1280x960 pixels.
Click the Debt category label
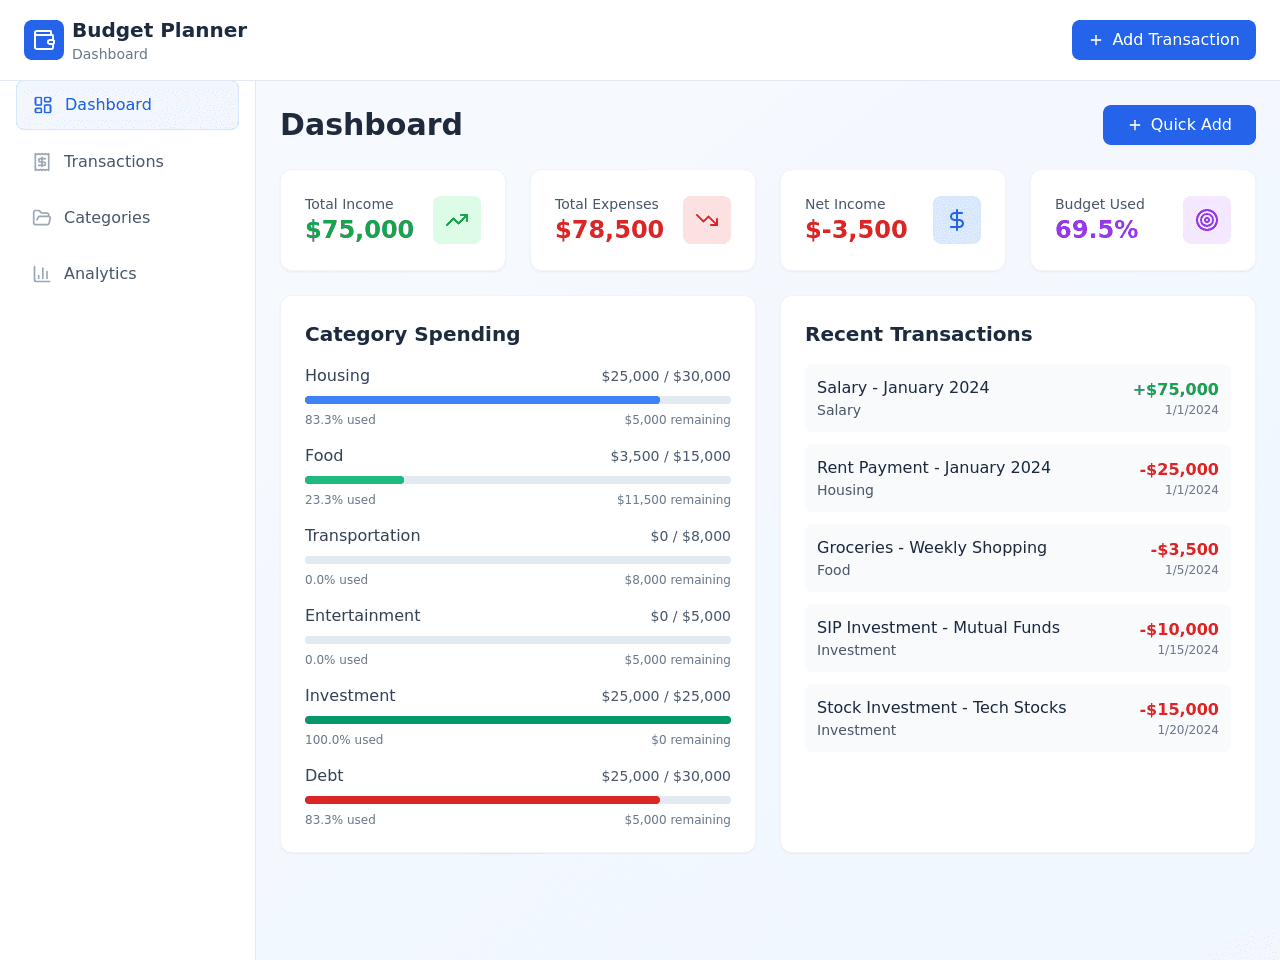point(324,776)
